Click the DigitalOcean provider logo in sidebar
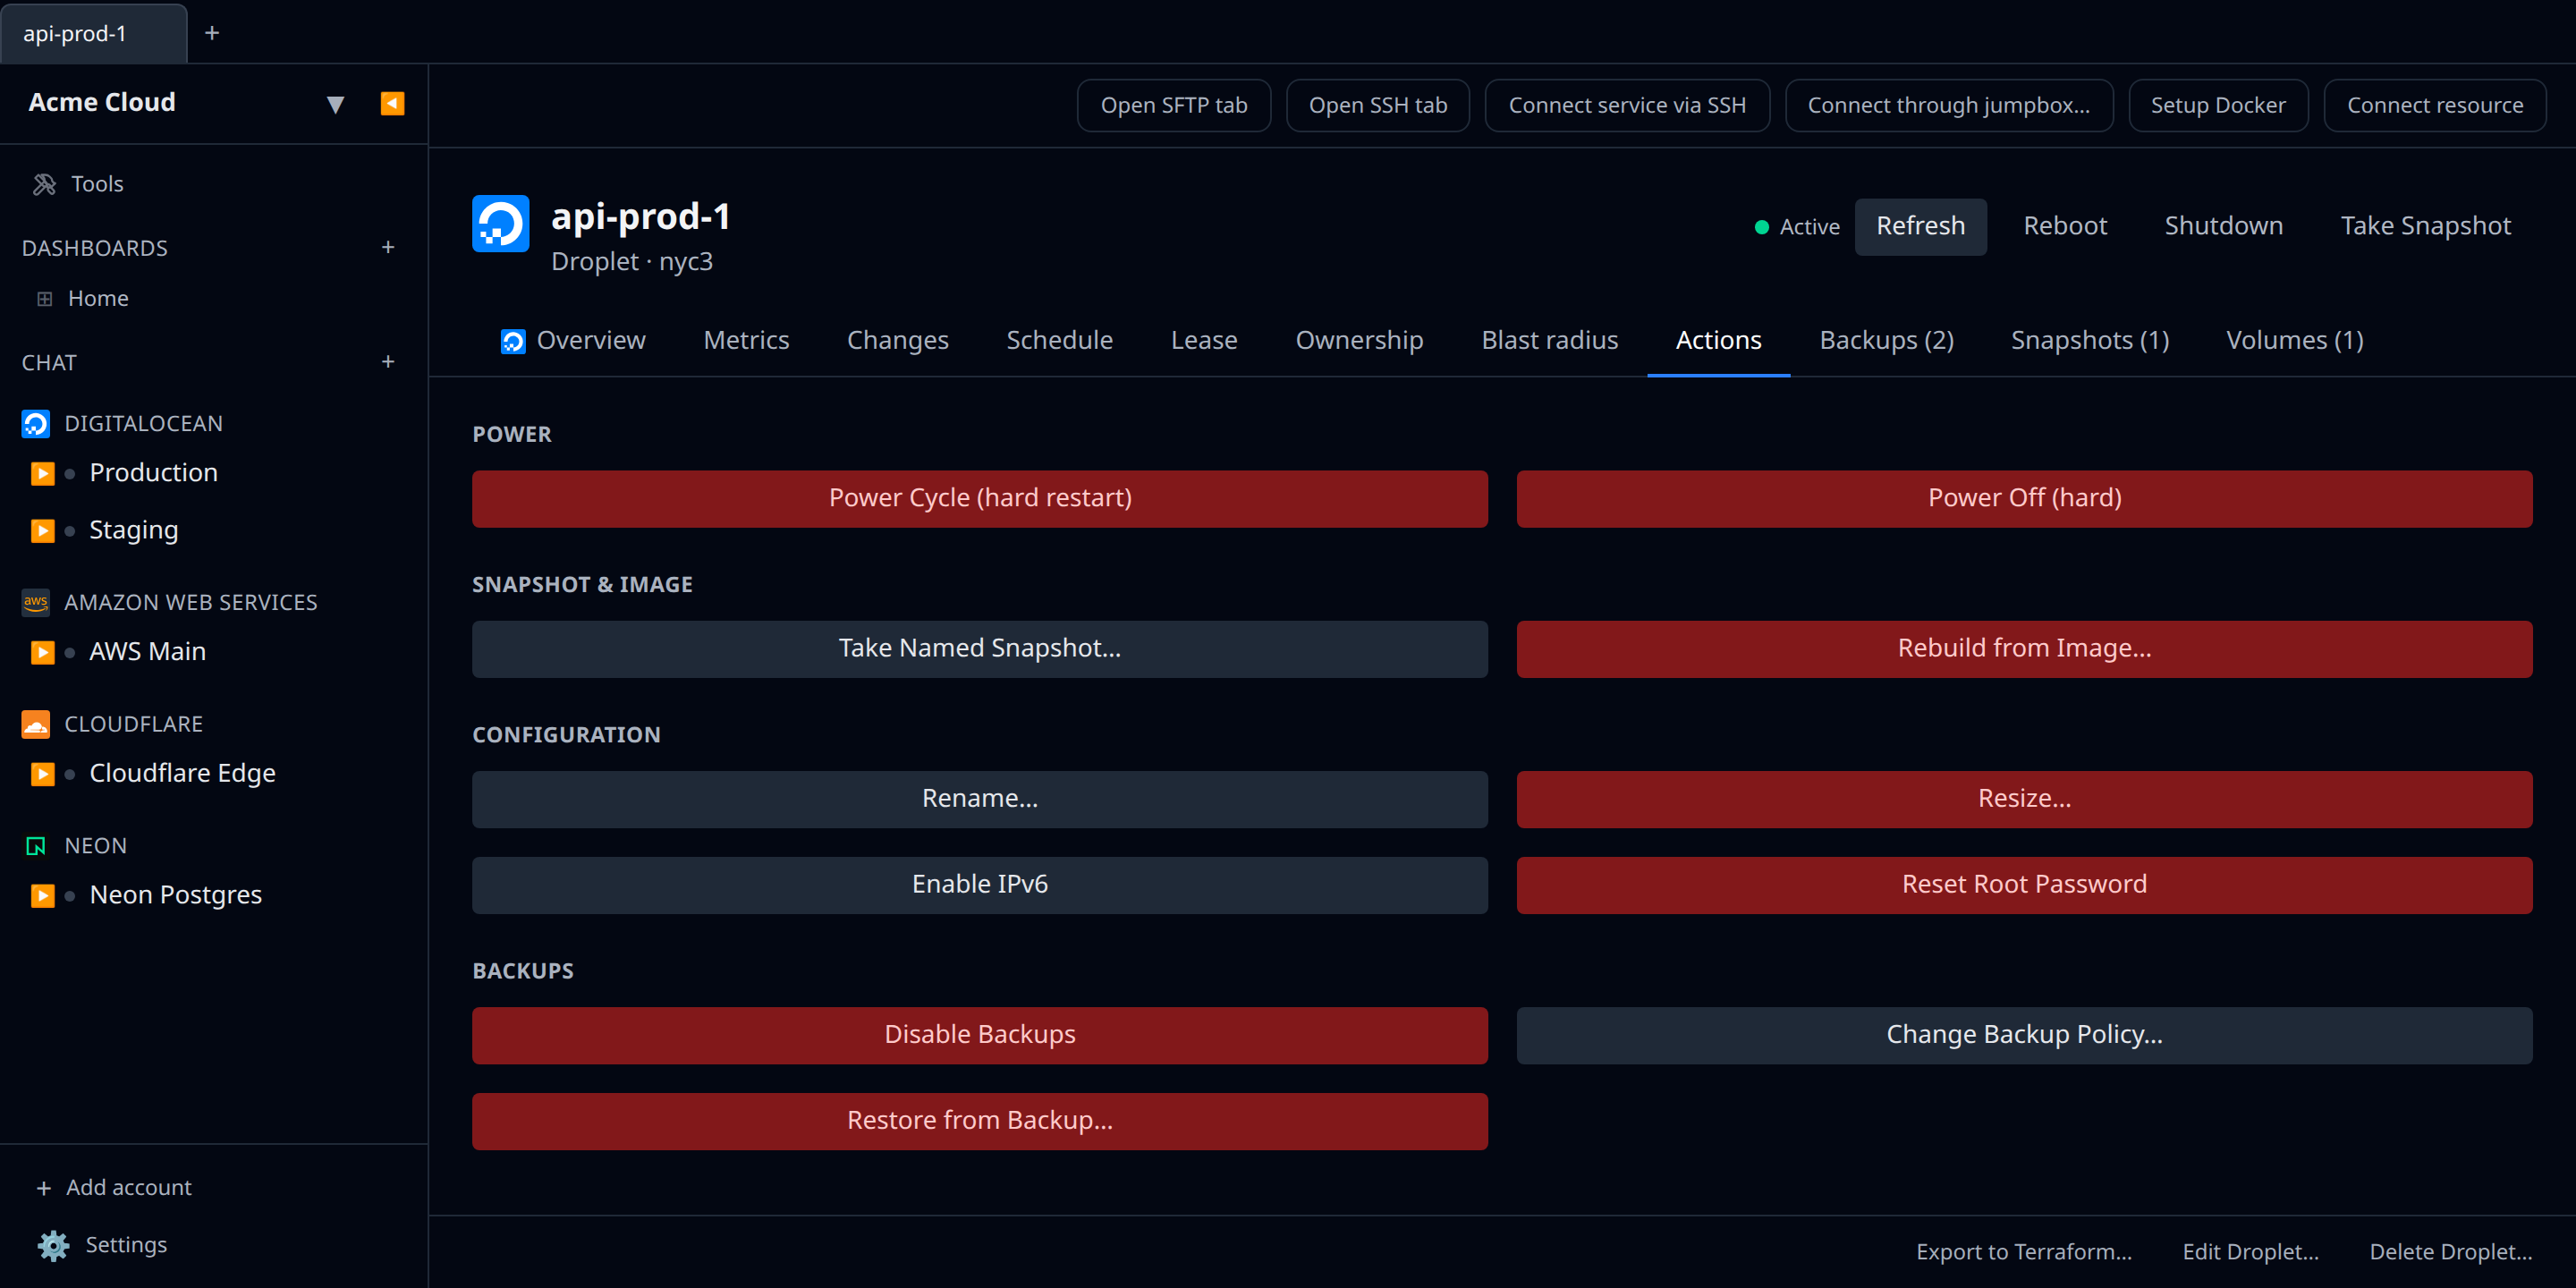 tap(36, 424)
